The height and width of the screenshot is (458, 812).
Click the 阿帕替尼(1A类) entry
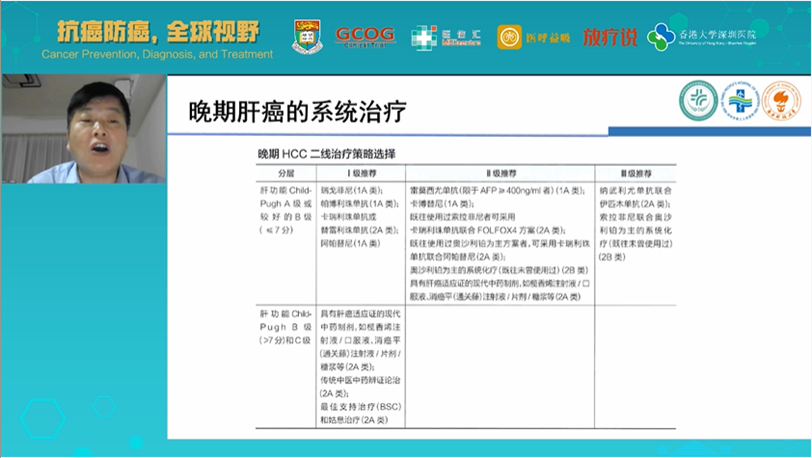coord(351,244)
